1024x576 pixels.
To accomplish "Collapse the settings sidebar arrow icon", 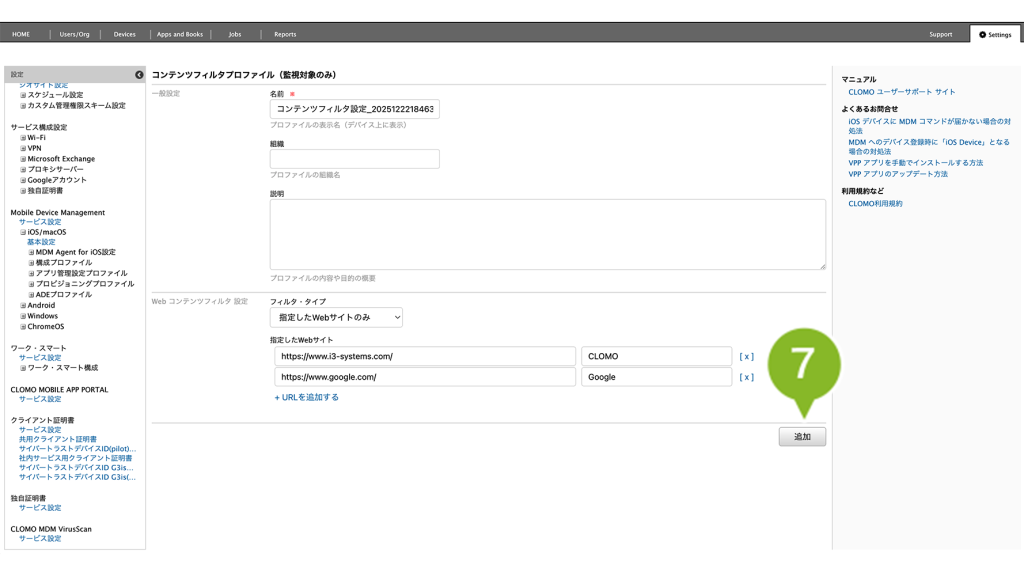I will (139, 75).
